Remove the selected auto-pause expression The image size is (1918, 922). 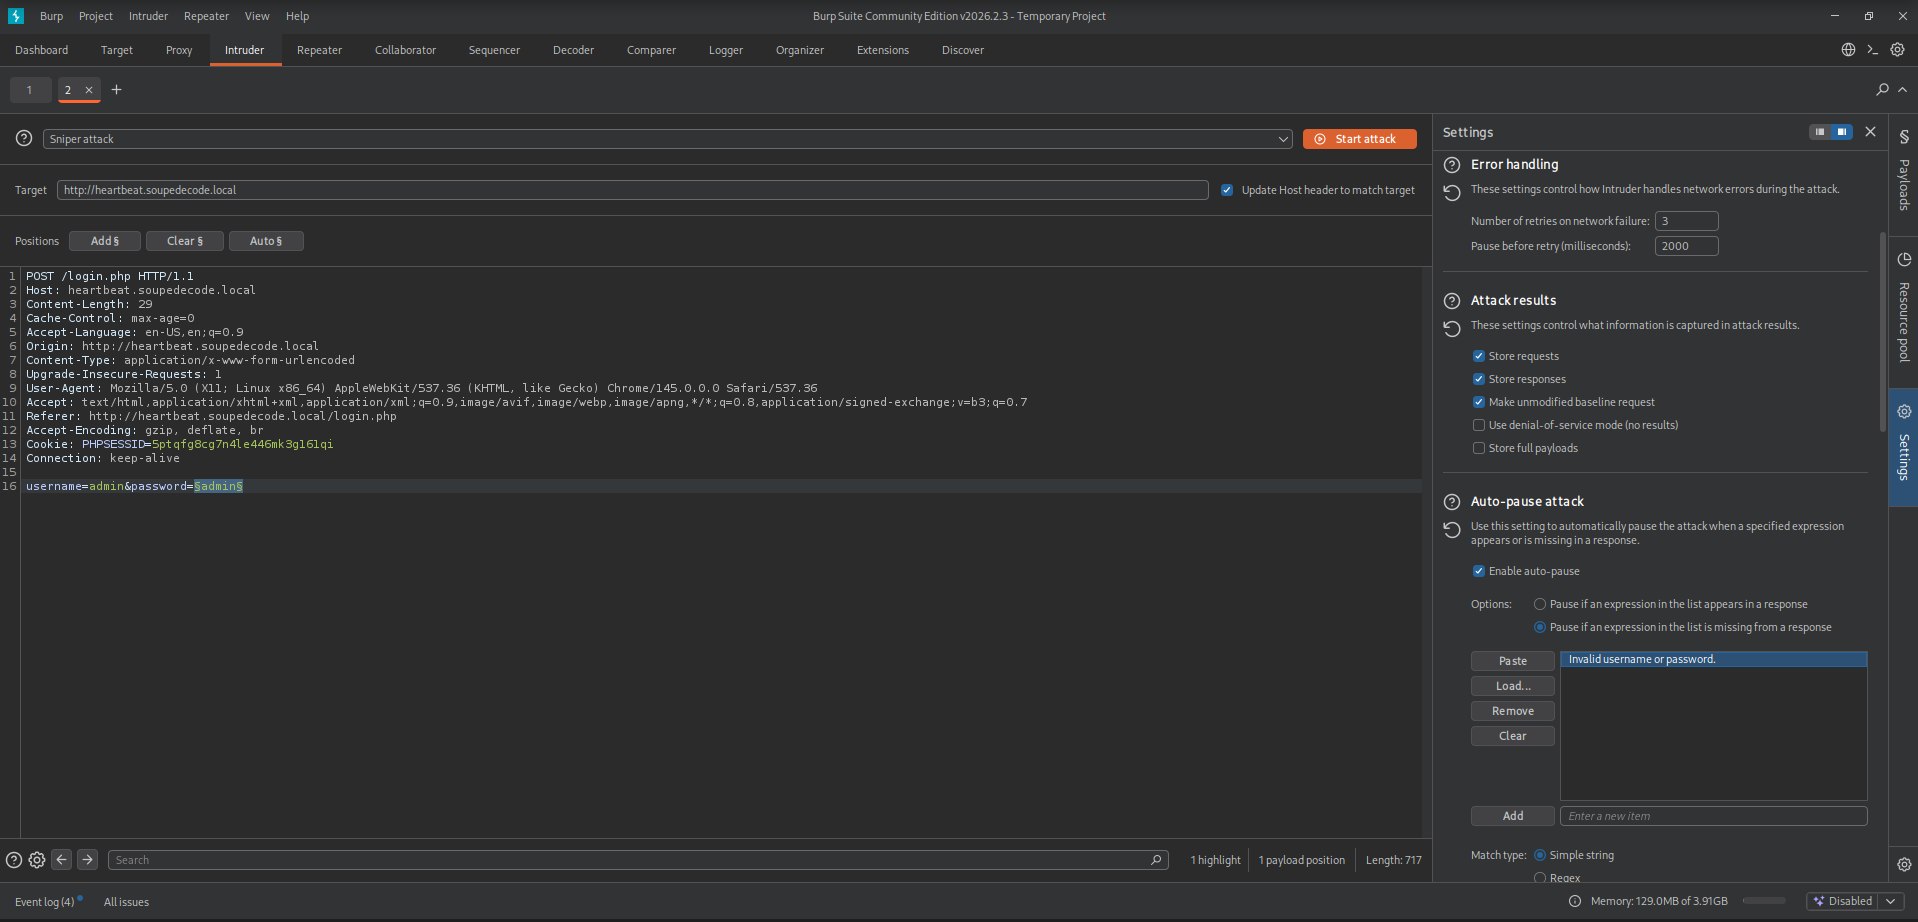click(1513, 711)
